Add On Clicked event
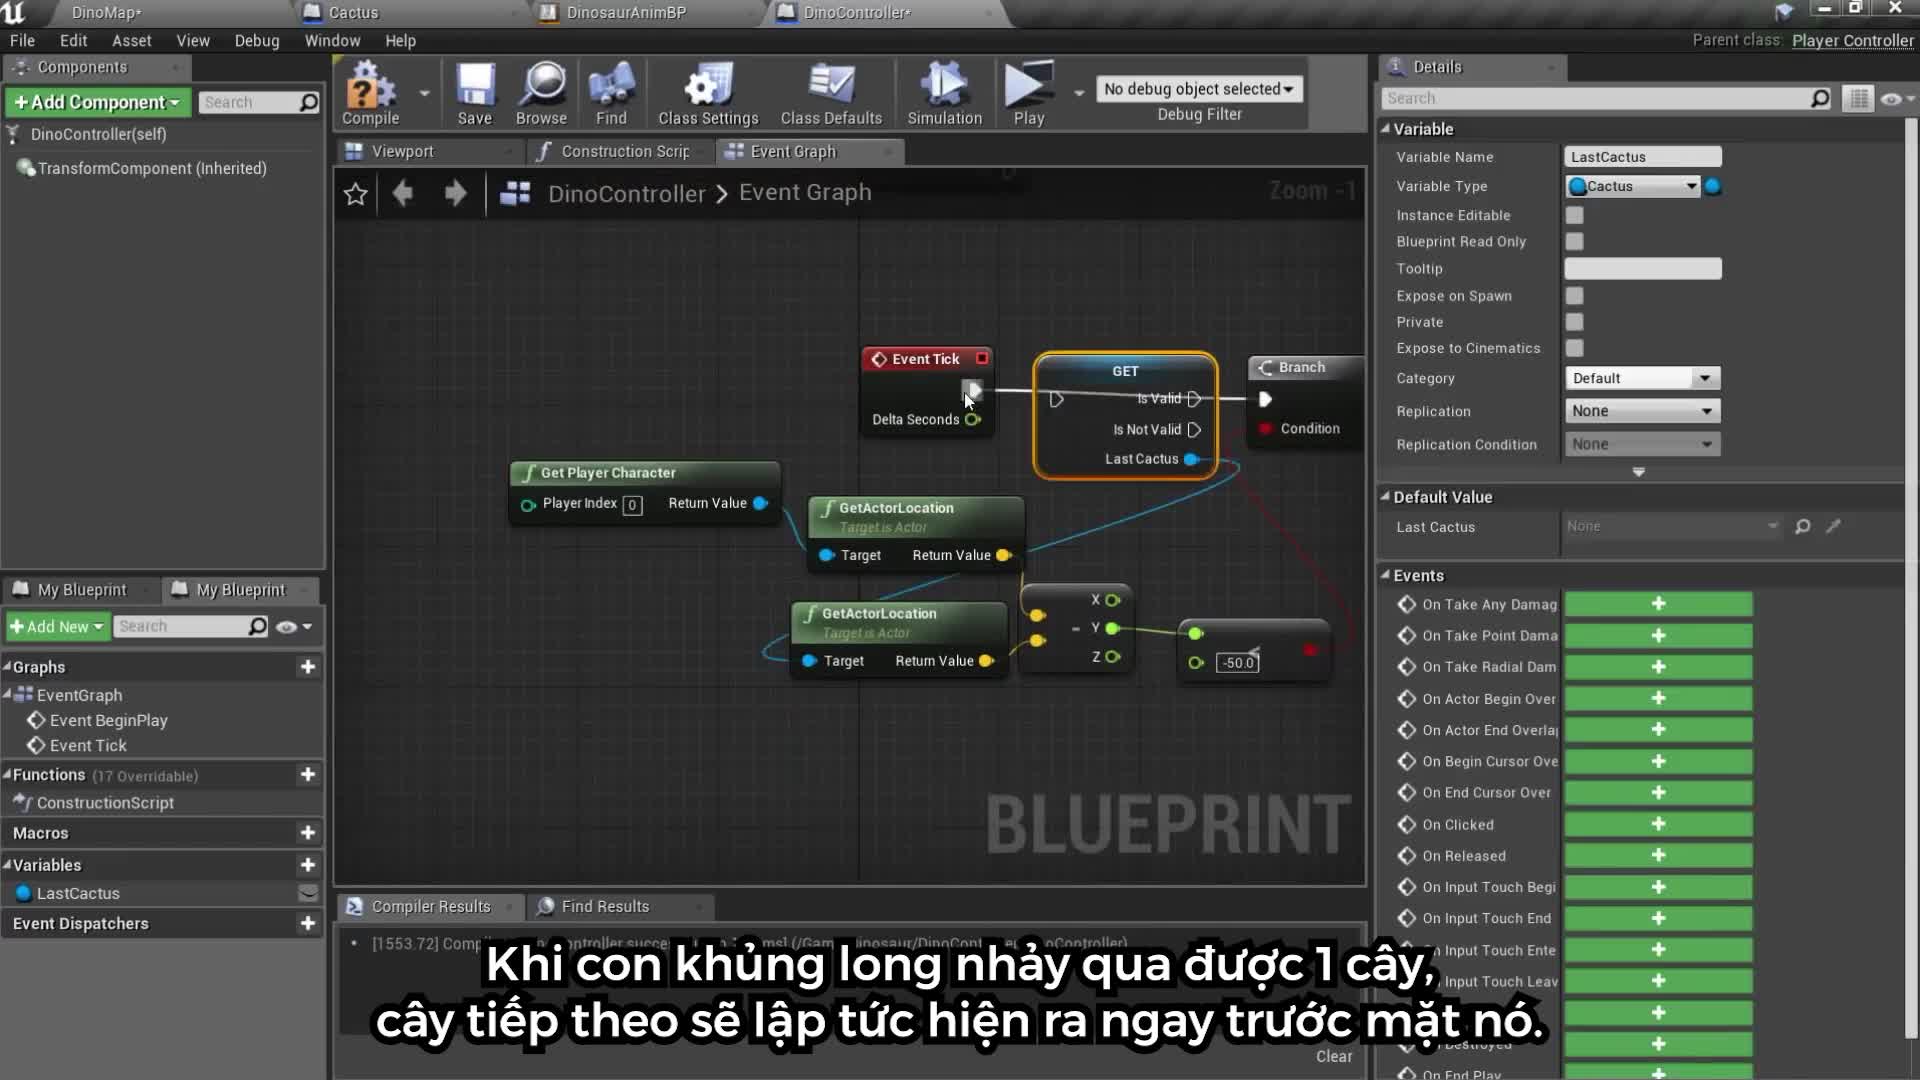 click(1658, 824)
